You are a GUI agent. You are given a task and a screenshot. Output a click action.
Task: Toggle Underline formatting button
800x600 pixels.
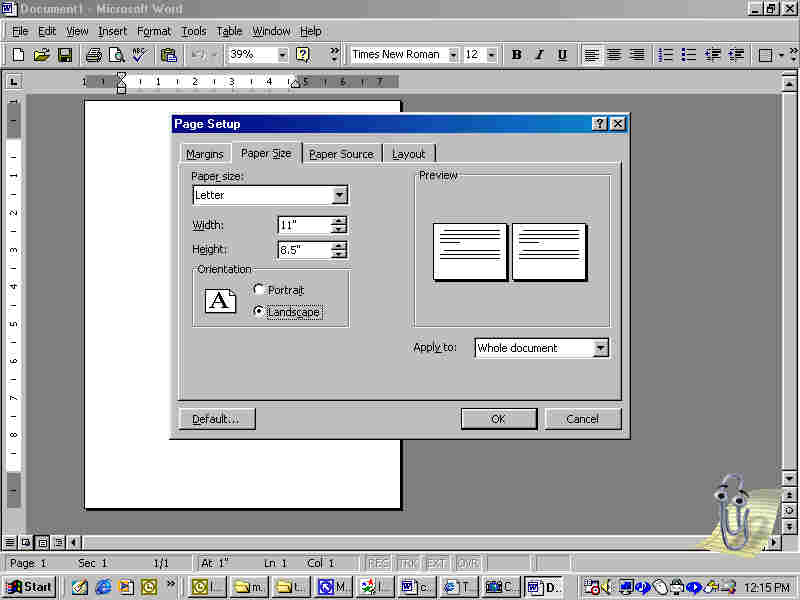tap(562, 55)
